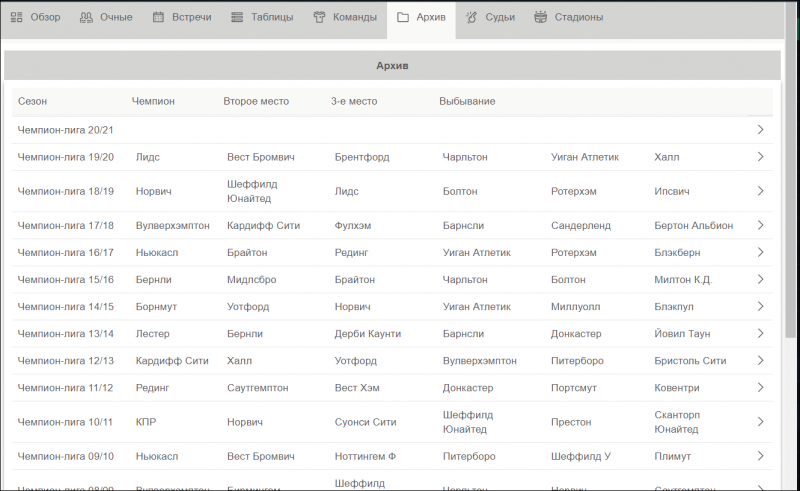Viewport: 800px width, 491px height.
Task: Open the Чемпион-лига 19/20 season link
Action: point(65,157)
